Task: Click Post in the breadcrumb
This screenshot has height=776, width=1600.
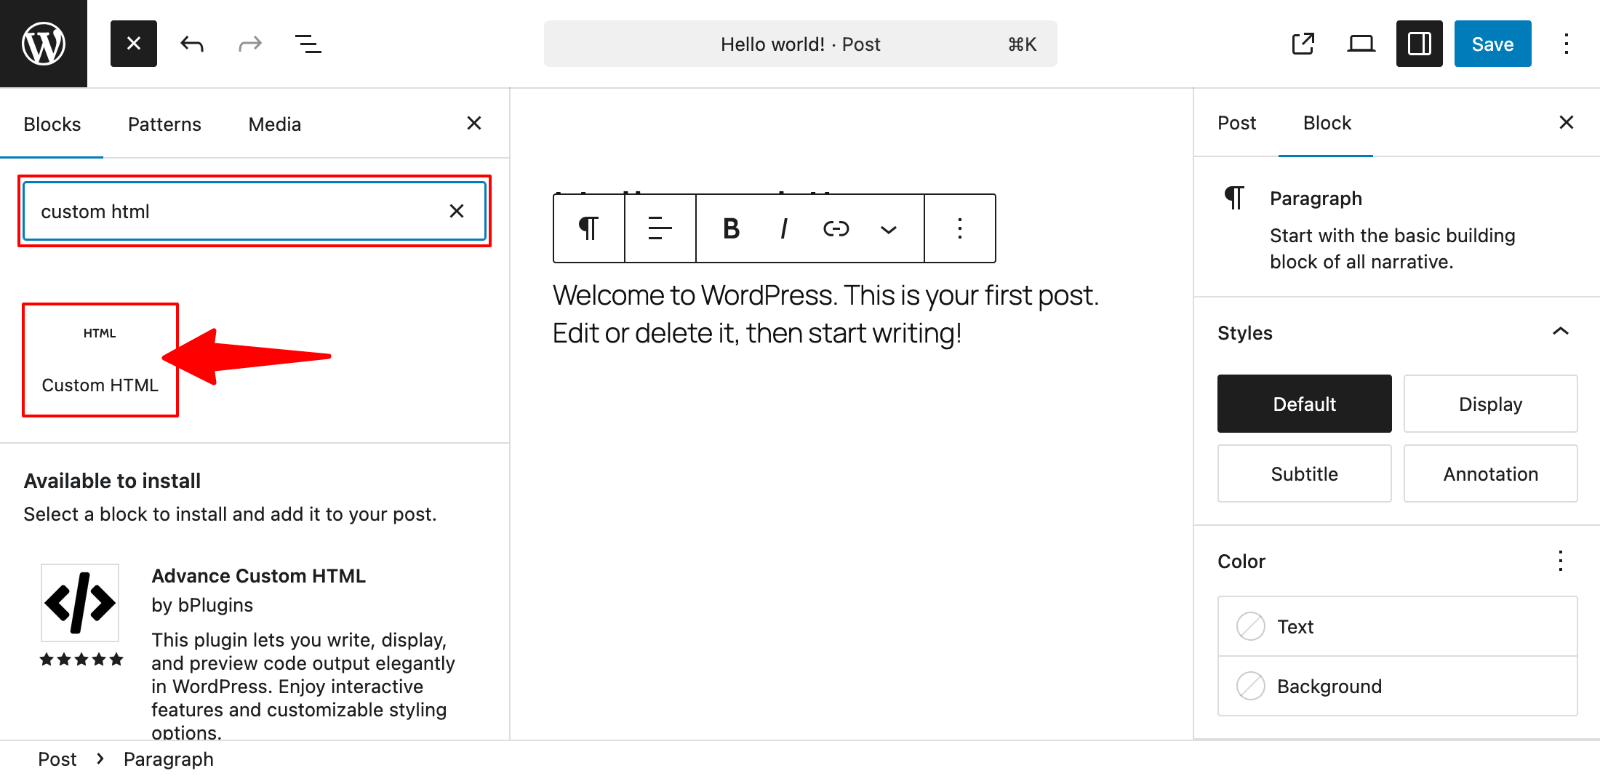Action: click(57, 759)
